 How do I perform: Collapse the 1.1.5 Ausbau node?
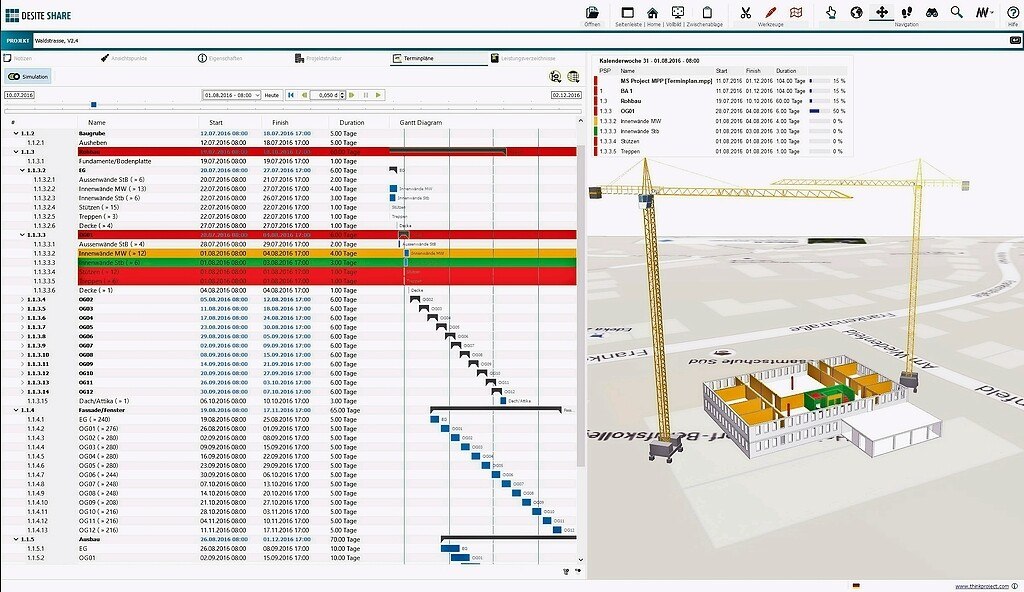pyautogui.click(x=16, y=540)
